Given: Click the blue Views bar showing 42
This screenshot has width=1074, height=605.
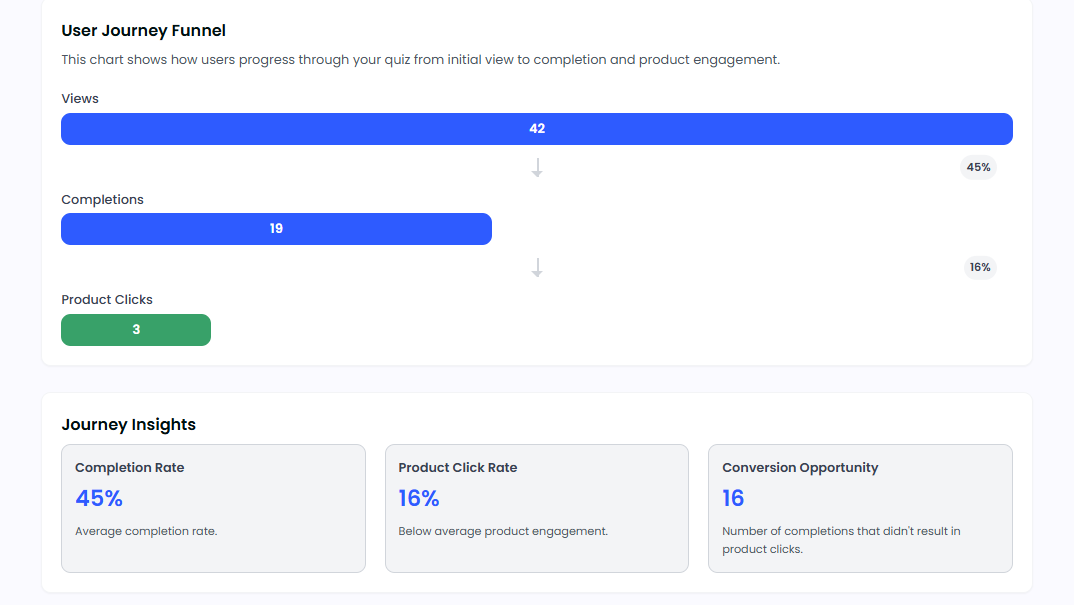Looking at the screenshot, I should 537,129.
